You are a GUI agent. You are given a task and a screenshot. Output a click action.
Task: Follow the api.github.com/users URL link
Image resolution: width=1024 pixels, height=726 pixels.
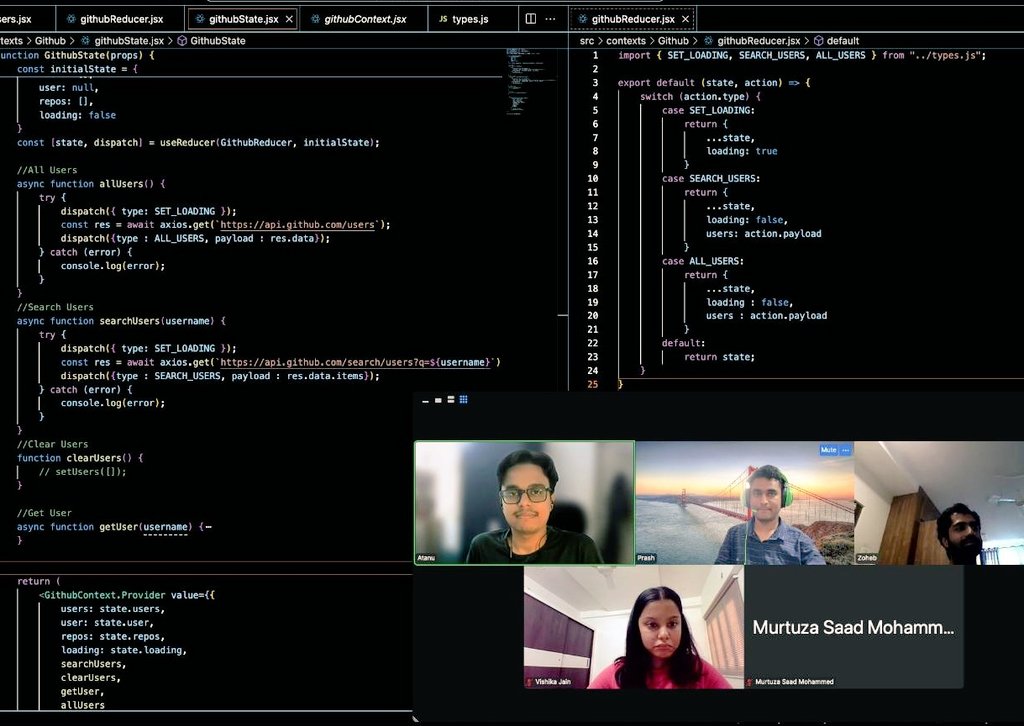tap(297, 225)
